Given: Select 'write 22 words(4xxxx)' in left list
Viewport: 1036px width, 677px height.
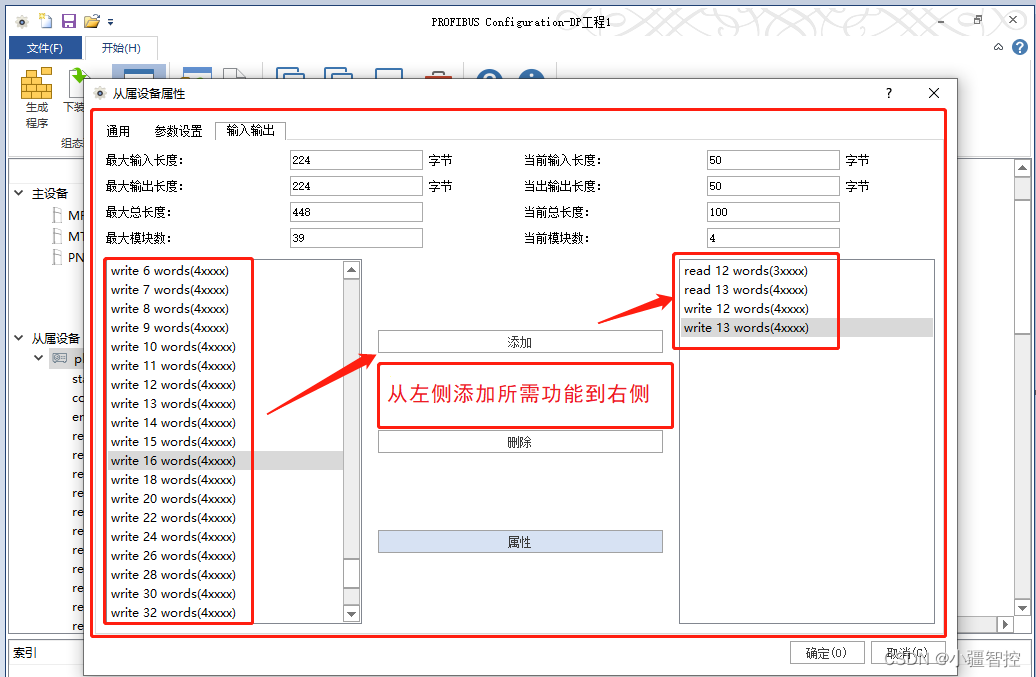Looking at the screenshot, I should (225, 518).
